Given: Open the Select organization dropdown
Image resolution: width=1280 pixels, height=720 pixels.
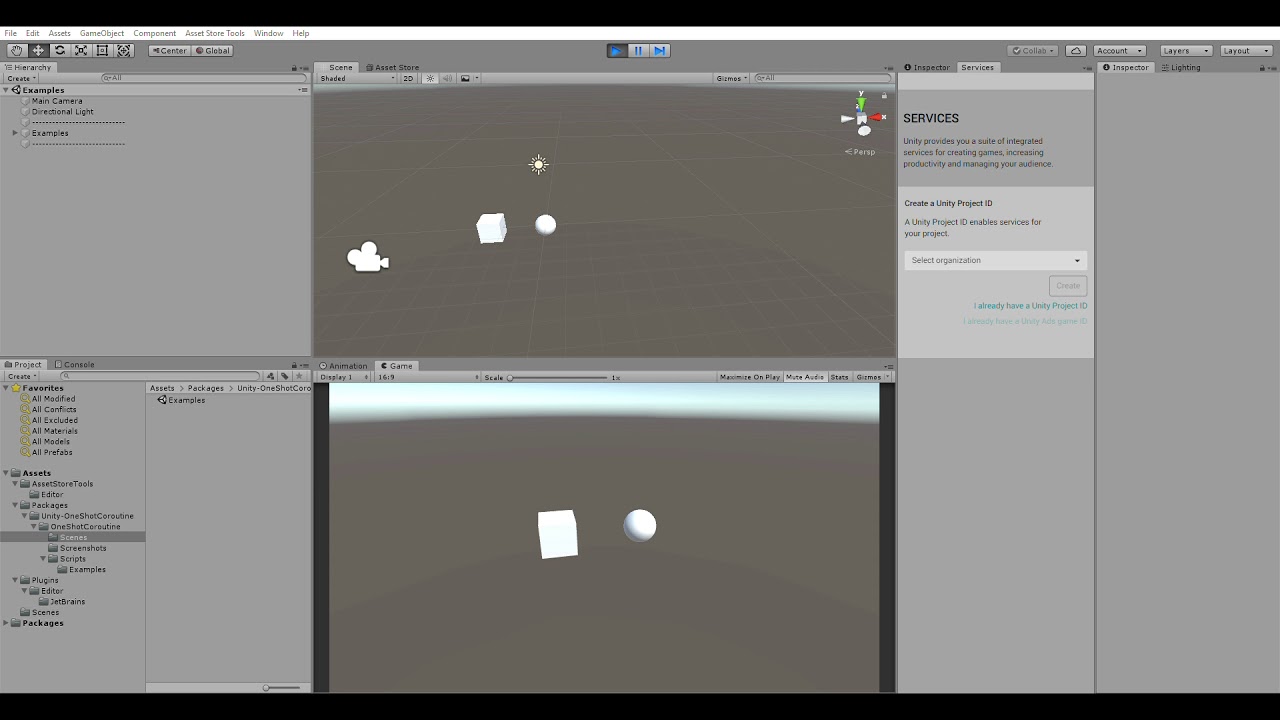Looking at the screenshot, I should point(995,260).
